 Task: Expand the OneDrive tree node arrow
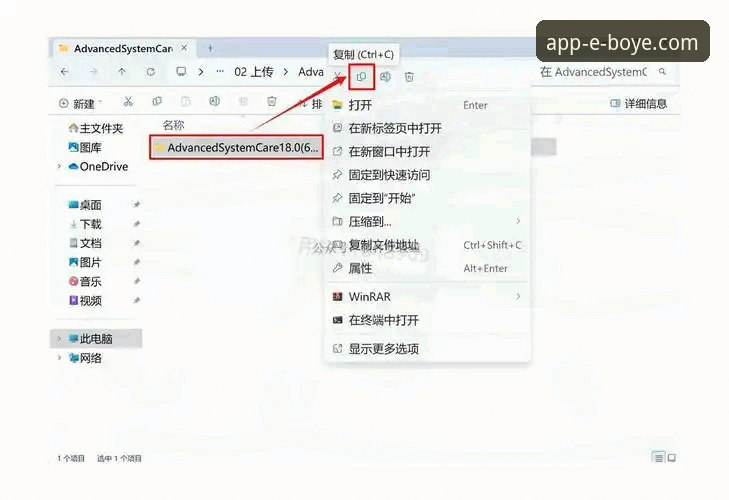(x=59, y=167)
